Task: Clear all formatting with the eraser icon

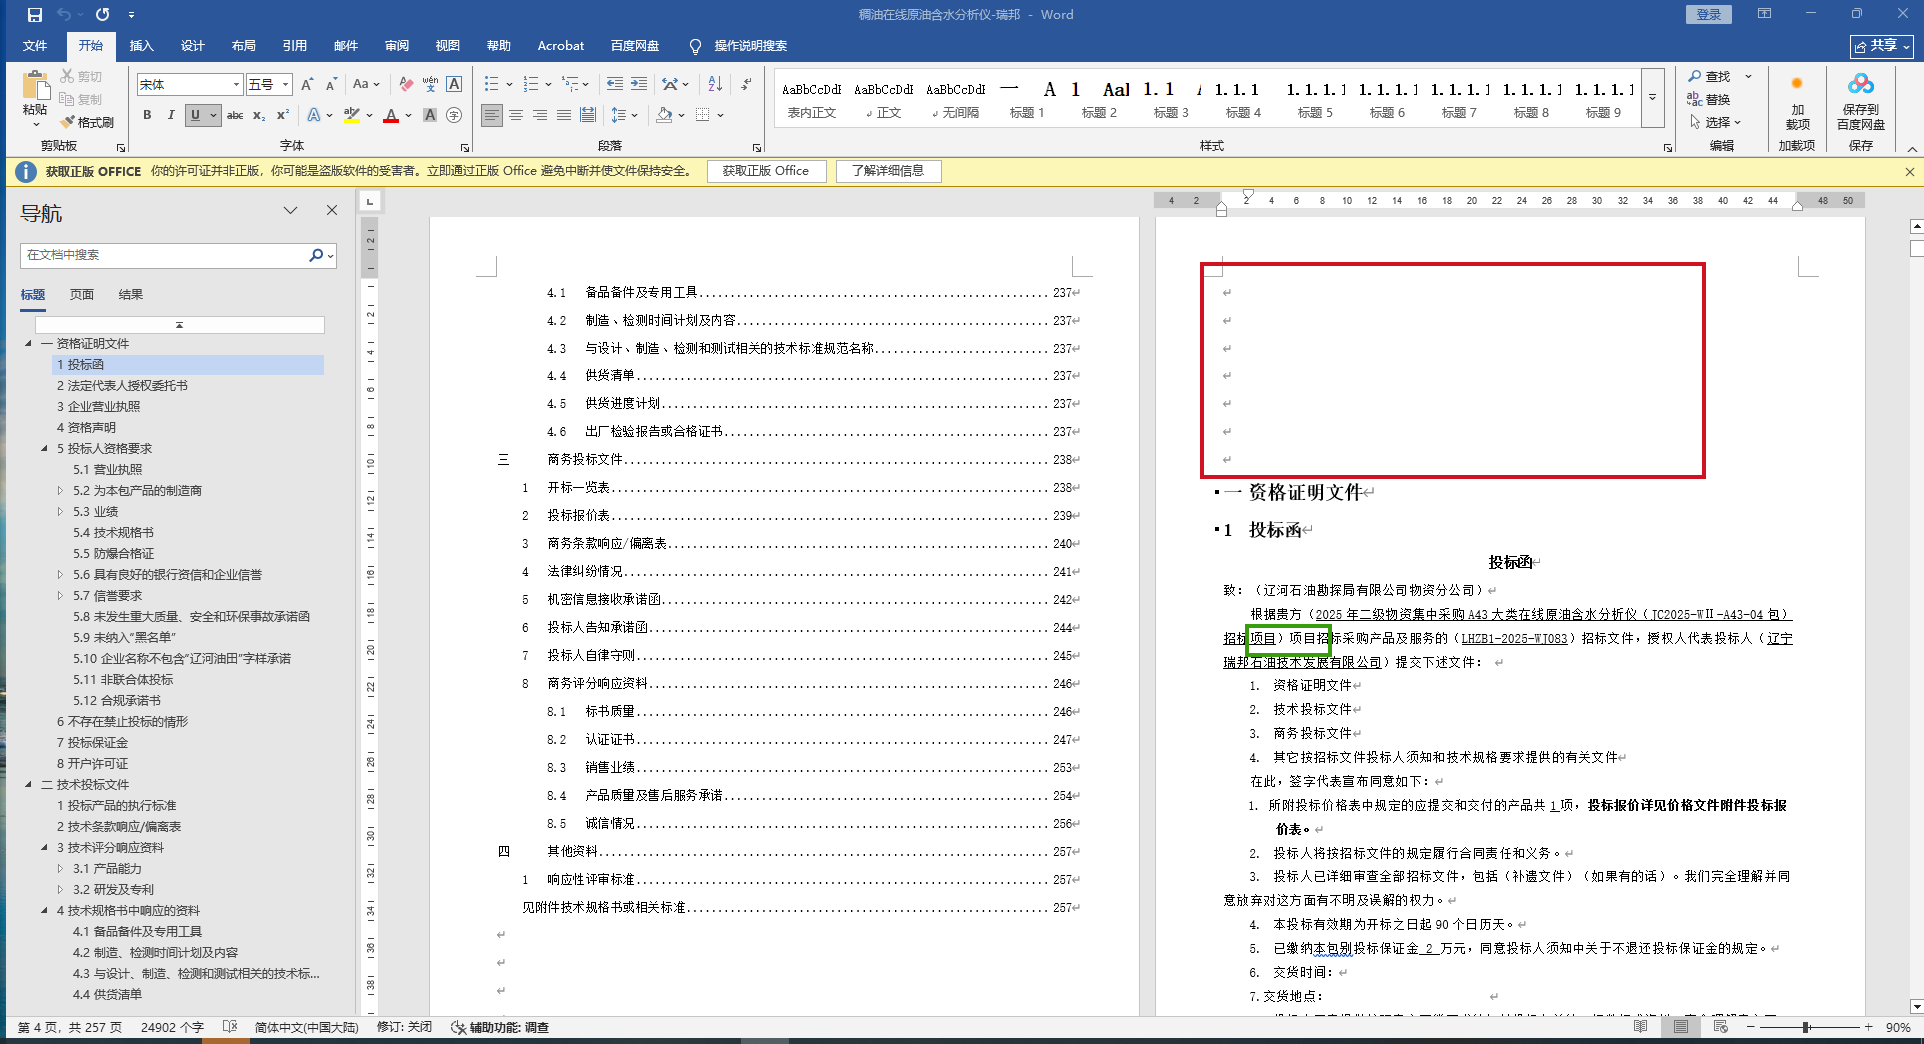Action: tap(406, 84)
